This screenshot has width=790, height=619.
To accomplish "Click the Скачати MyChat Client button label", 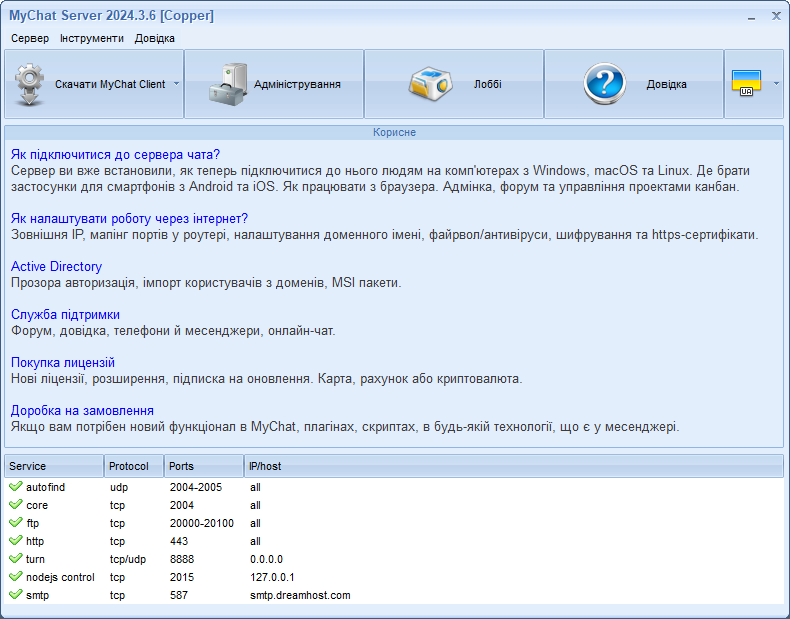I will tap(110, 84).
